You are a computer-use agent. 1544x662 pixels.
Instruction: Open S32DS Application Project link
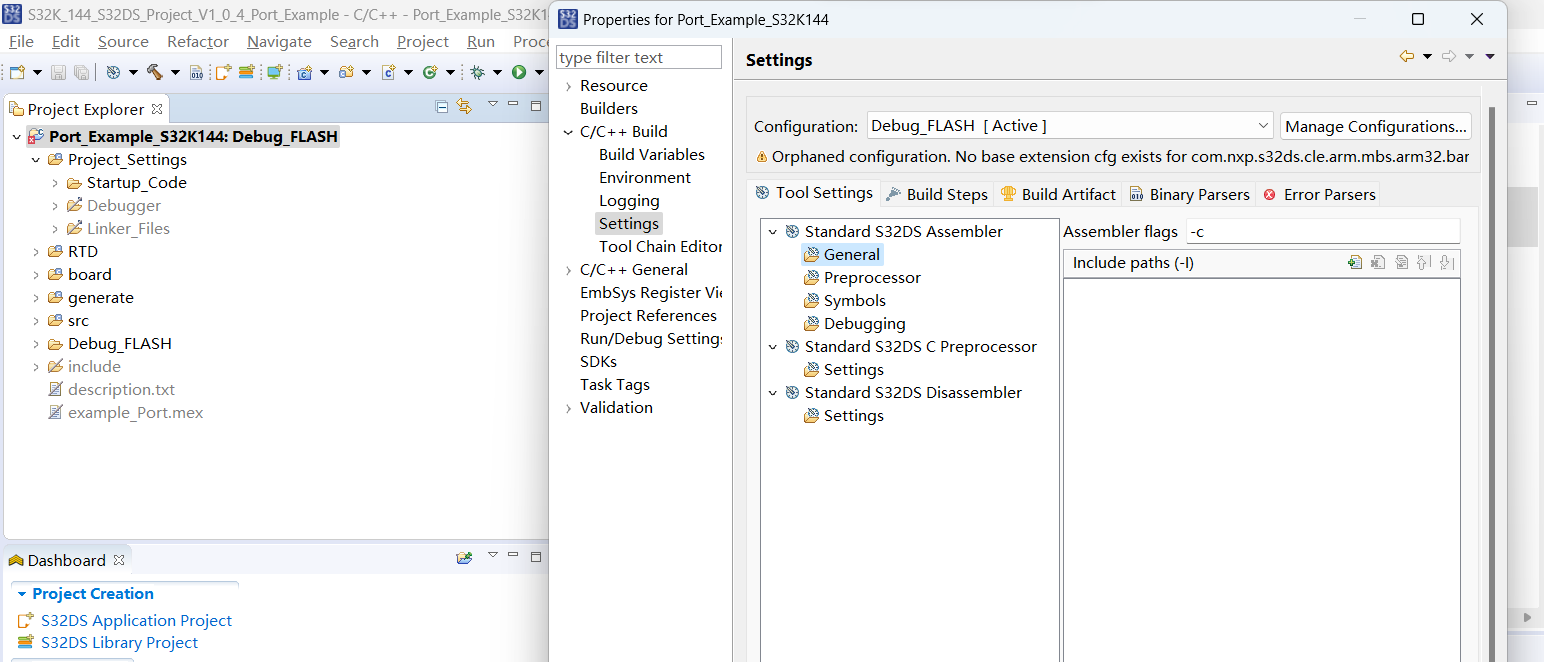[135, 620]
